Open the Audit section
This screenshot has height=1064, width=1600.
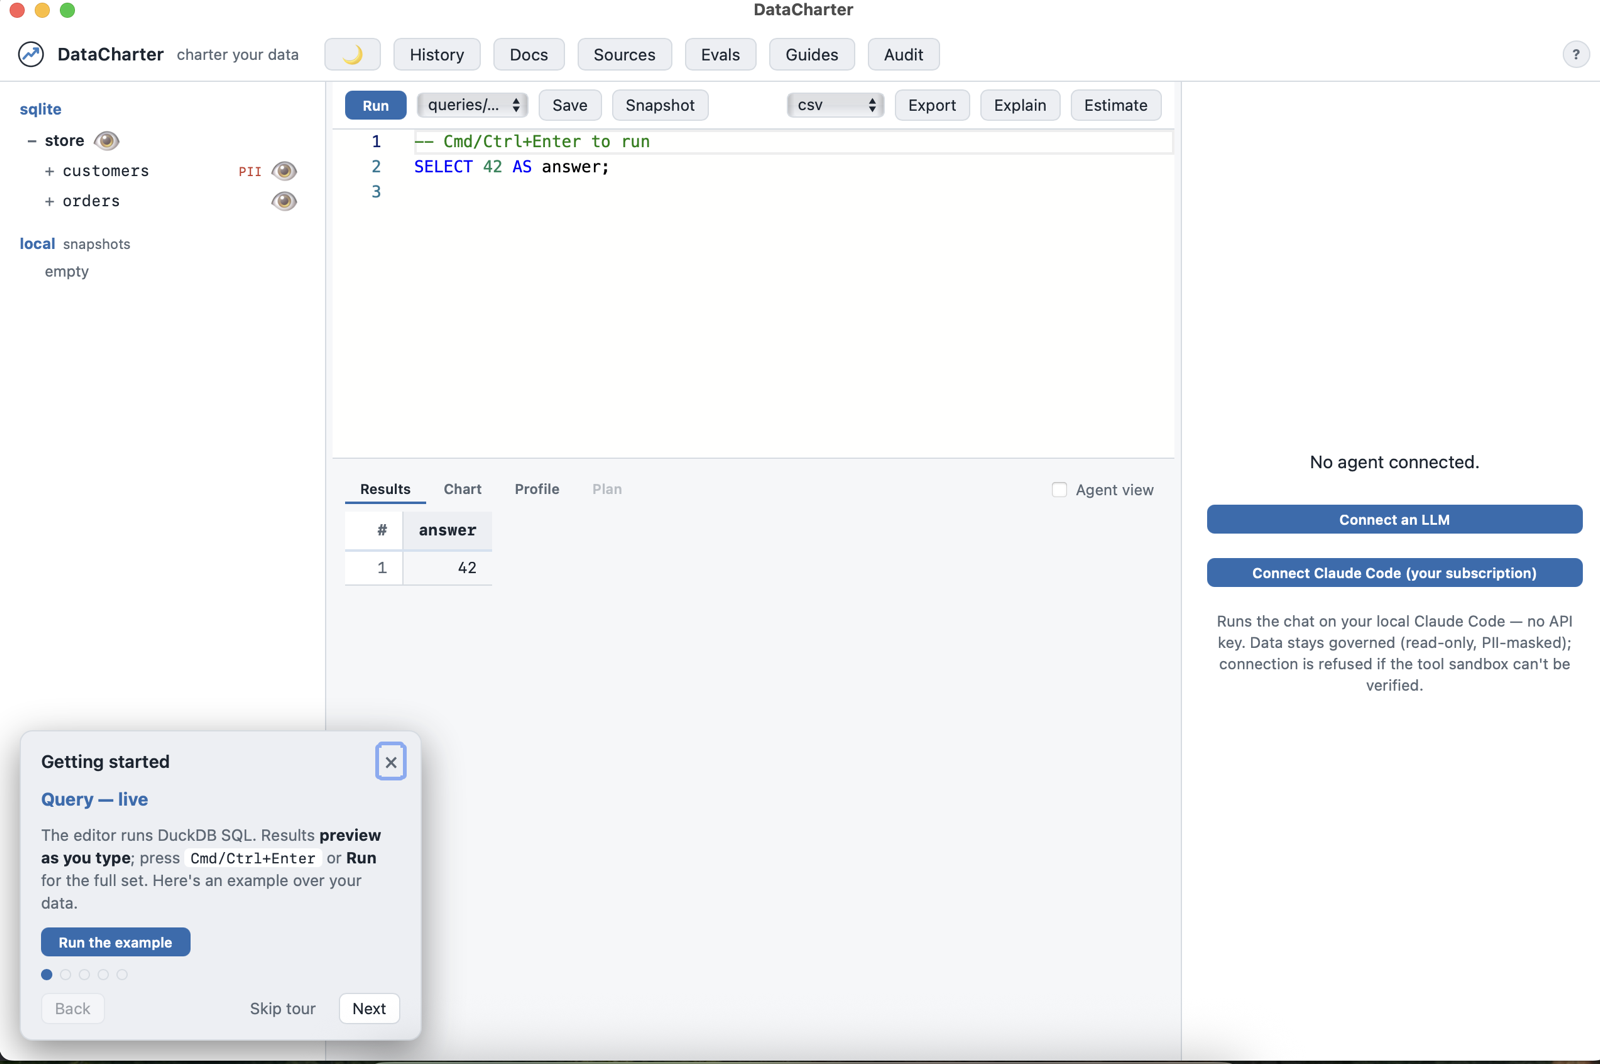click(x=903, y=54)
